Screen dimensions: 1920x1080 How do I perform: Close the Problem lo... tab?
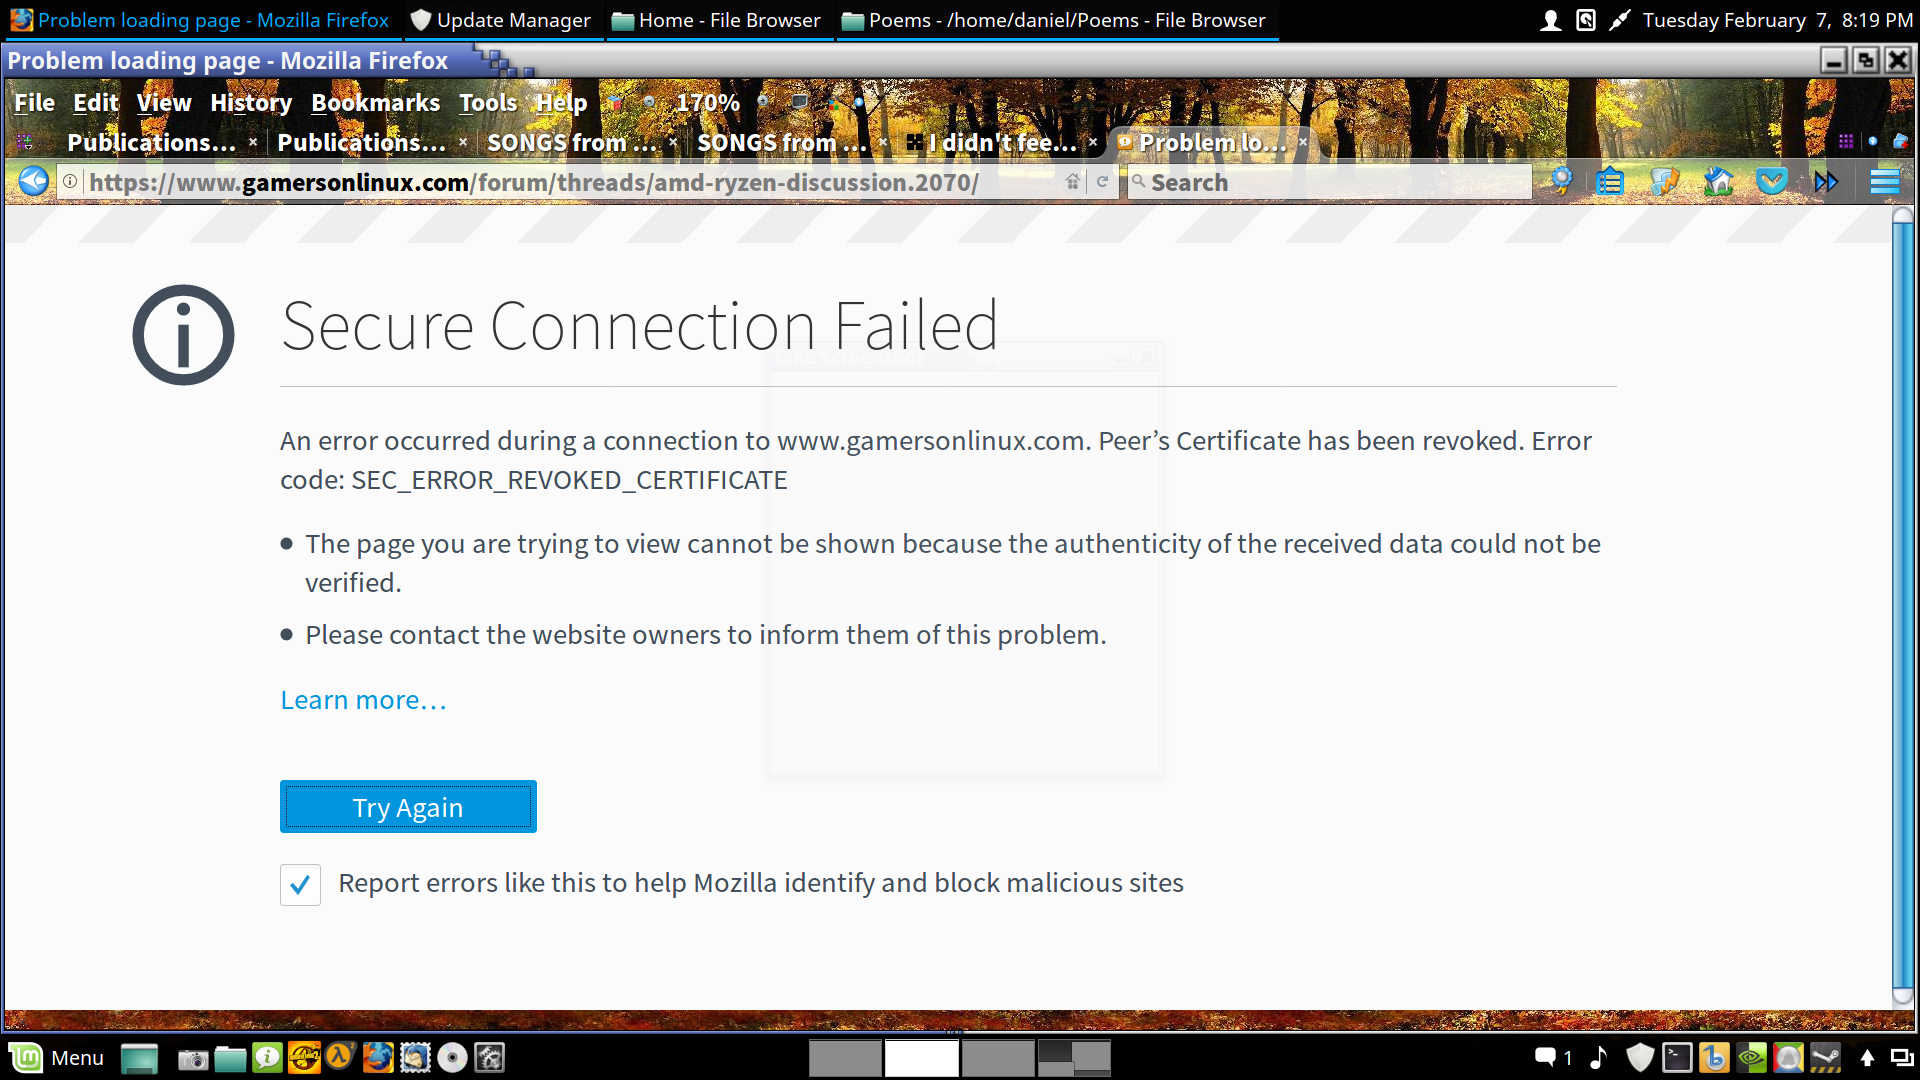click(1303, 142)
